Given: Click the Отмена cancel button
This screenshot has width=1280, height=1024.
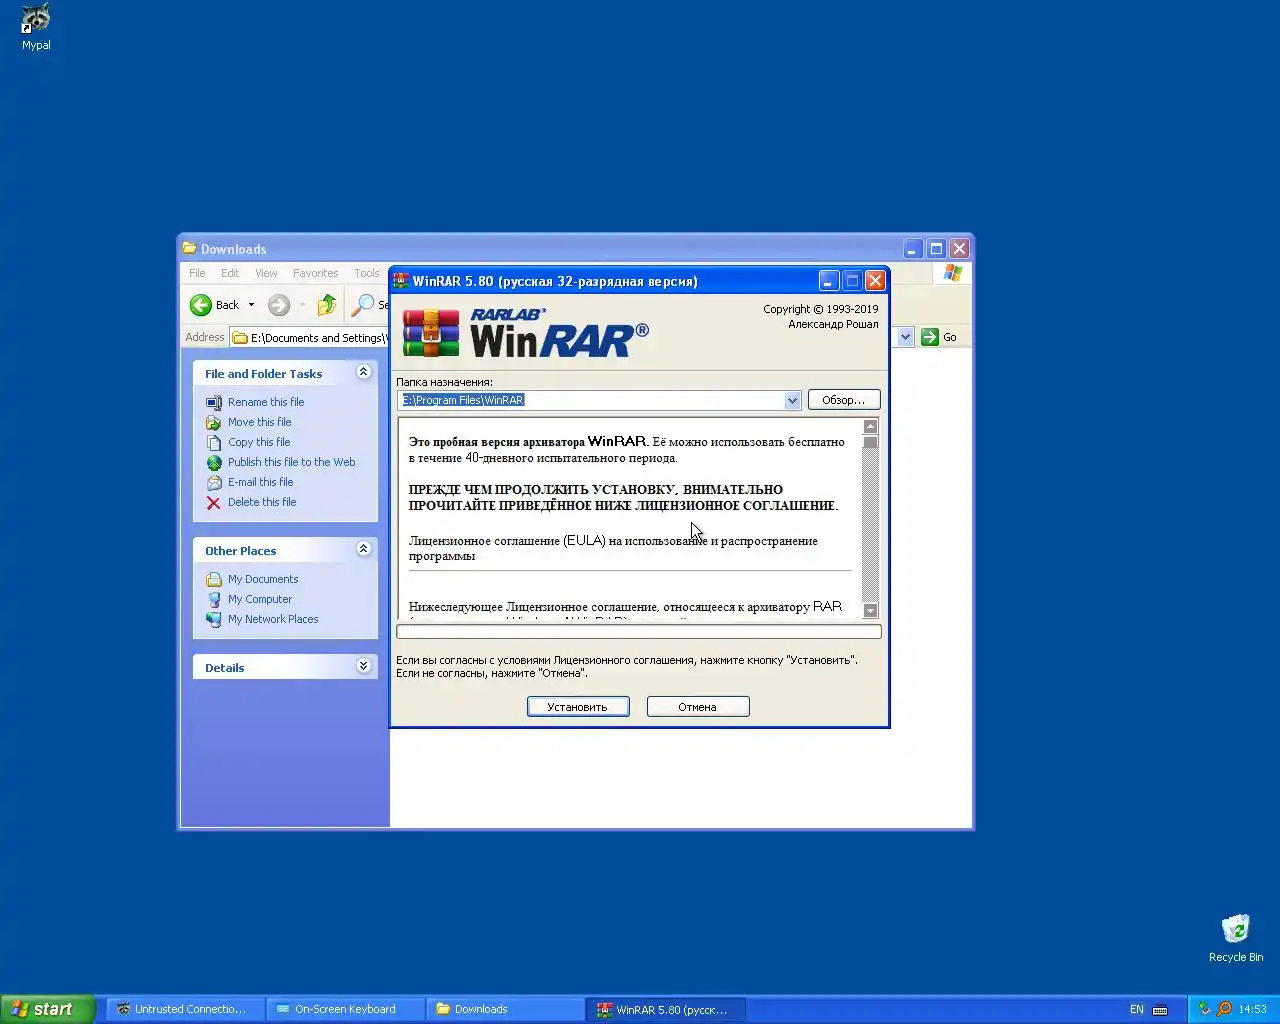Looking at the screenshot, I should point(698,707).
